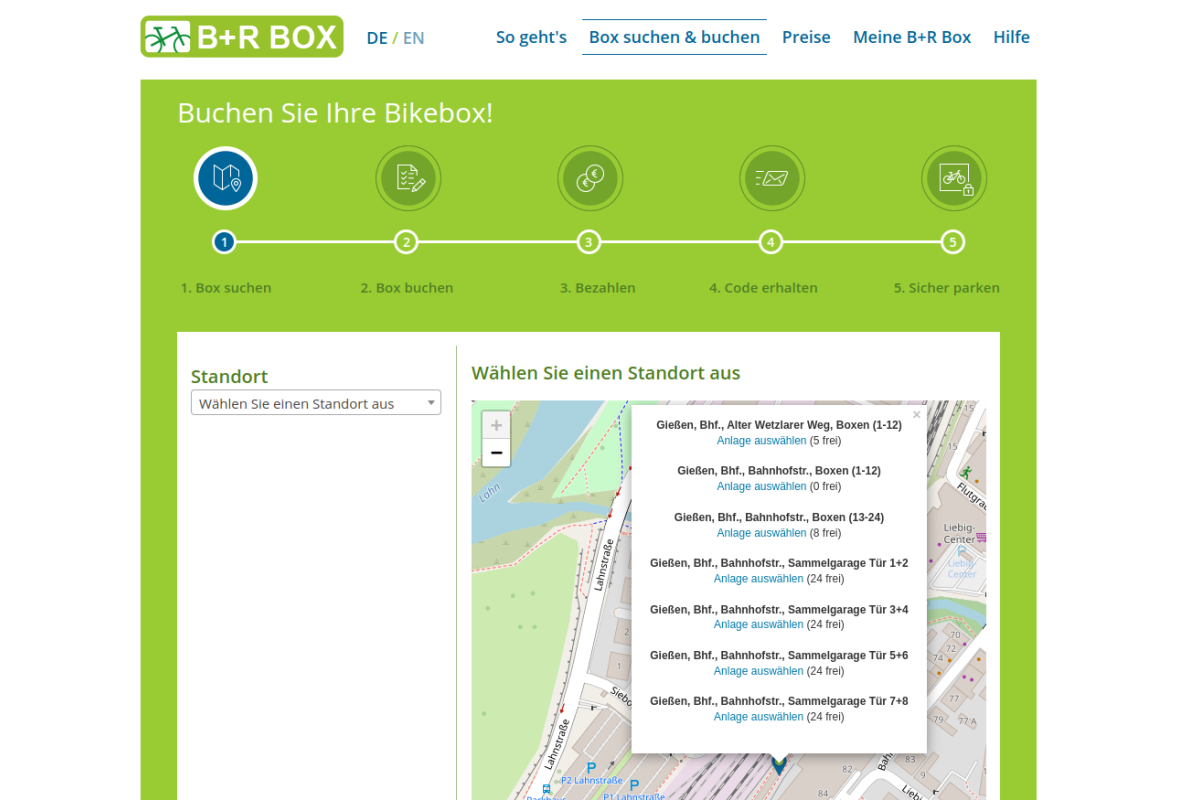
Task: Click the booking form step icon
Action: pos(408,178)
